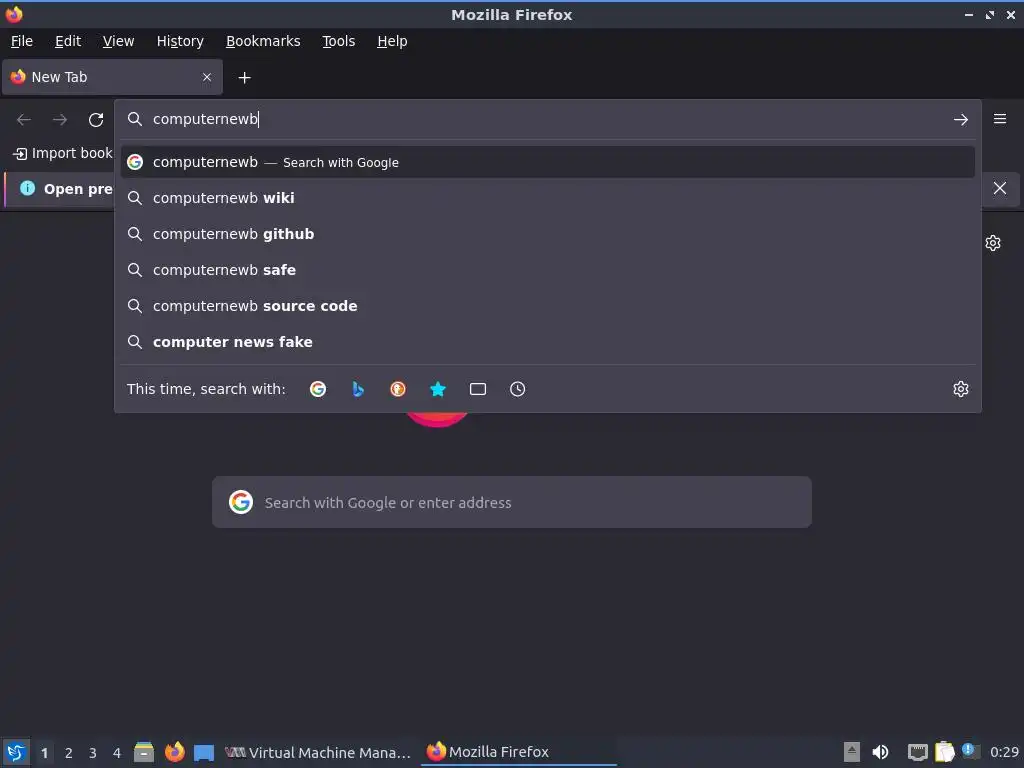Click the Firefox logo in title bar

14,14
